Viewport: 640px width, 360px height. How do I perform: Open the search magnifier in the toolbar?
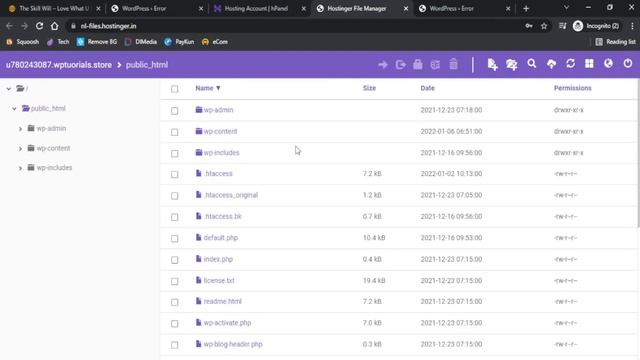(531, 64)
